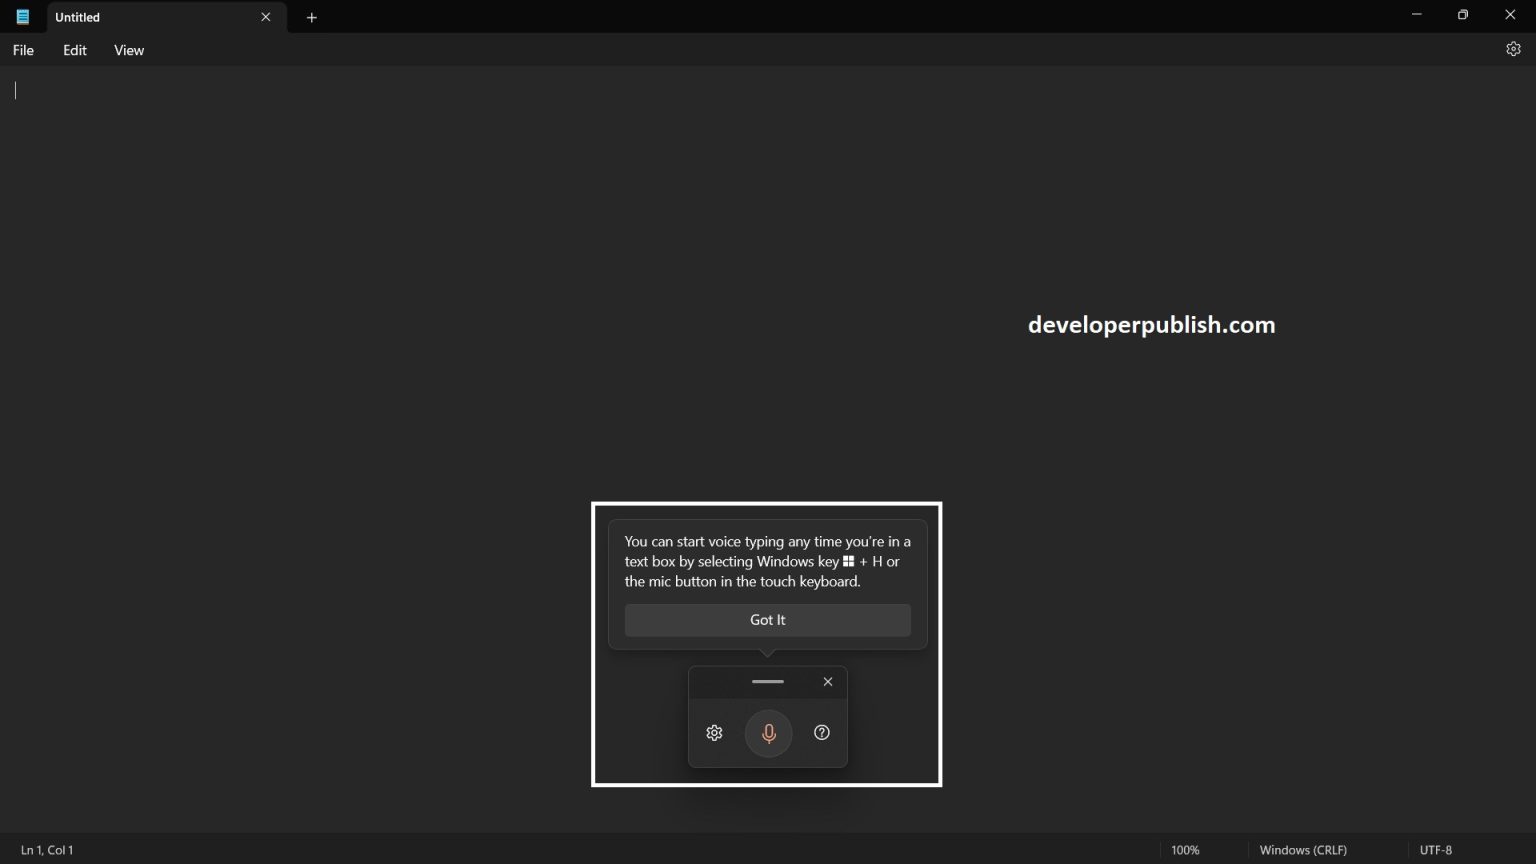Open the voice typing help icon
Viewport: 1536px width, 864px height.
[x=822, y=733]
